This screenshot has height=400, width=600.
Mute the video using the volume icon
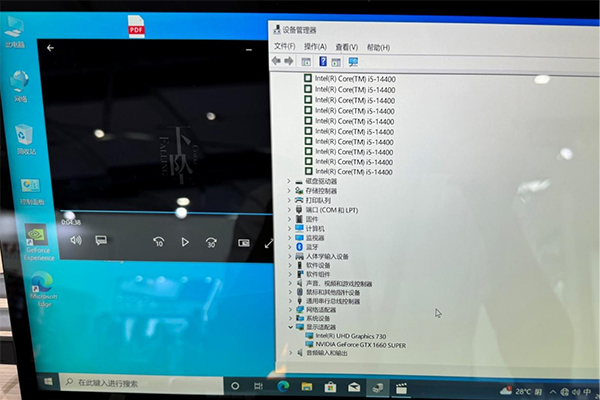pos(76,240)
